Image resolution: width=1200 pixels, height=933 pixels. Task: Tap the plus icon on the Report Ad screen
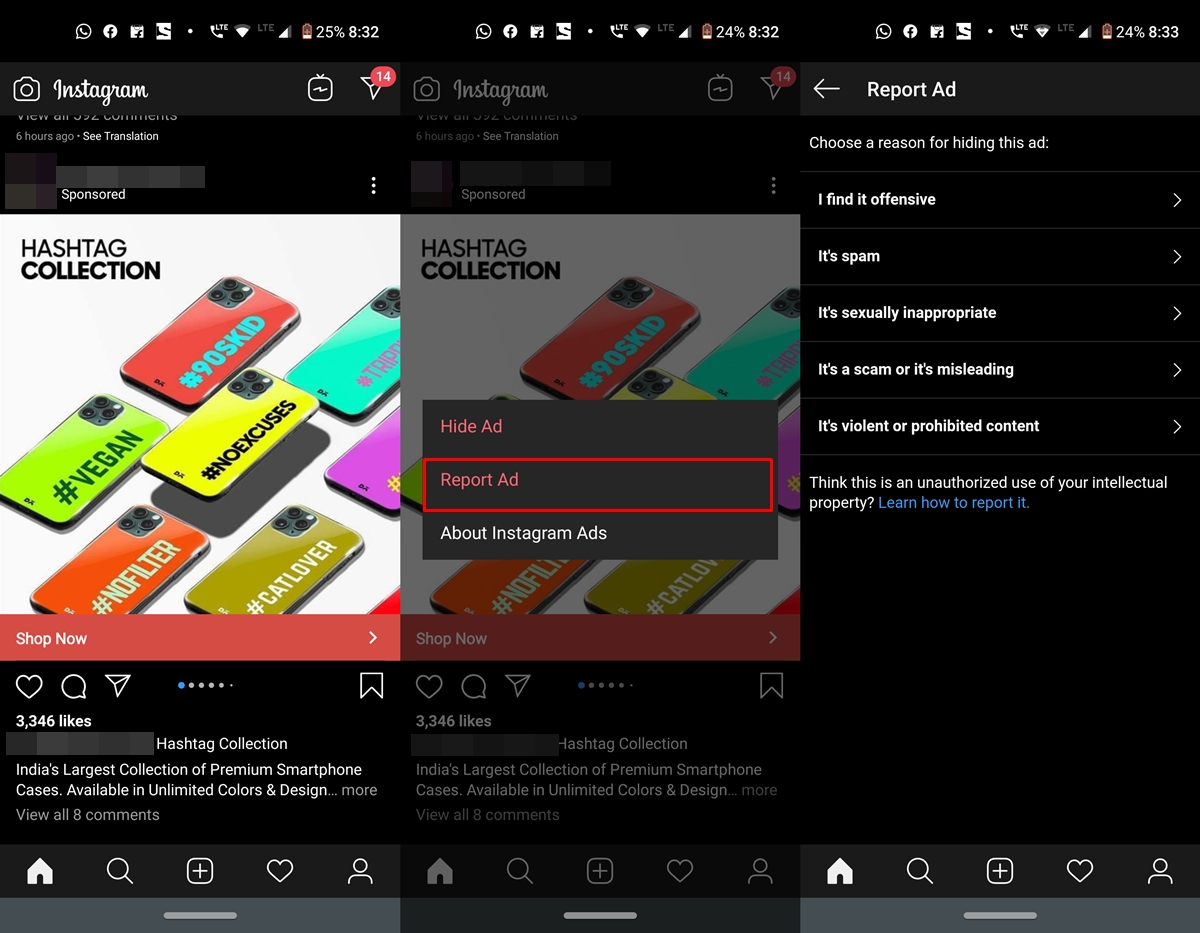(1000, 871)
